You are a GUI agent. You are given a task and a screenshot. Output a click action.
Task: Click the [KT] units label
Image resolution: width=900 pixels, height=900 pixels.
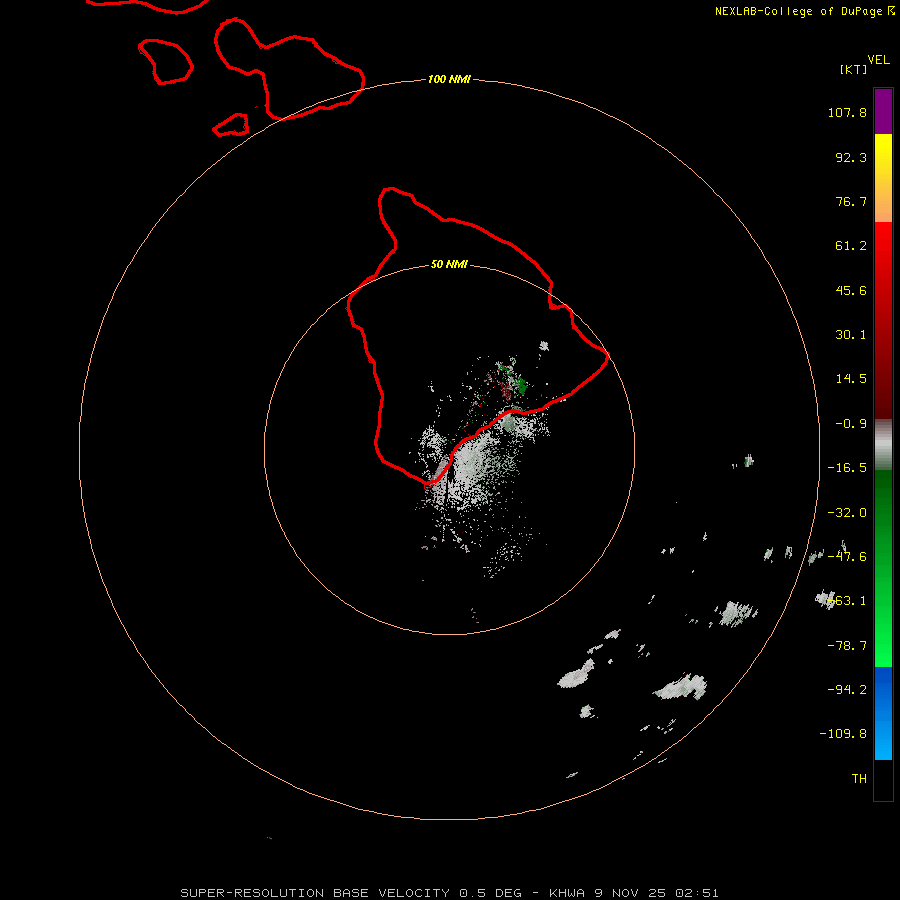pyautogui.click(x=853, y=69)
